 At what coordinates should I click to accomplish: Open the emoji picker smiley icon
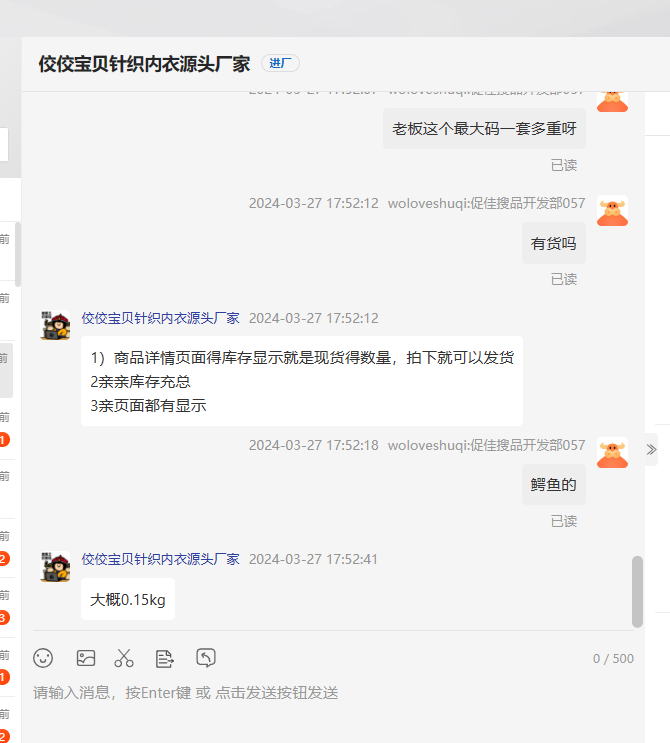click(x=43, y=658)
